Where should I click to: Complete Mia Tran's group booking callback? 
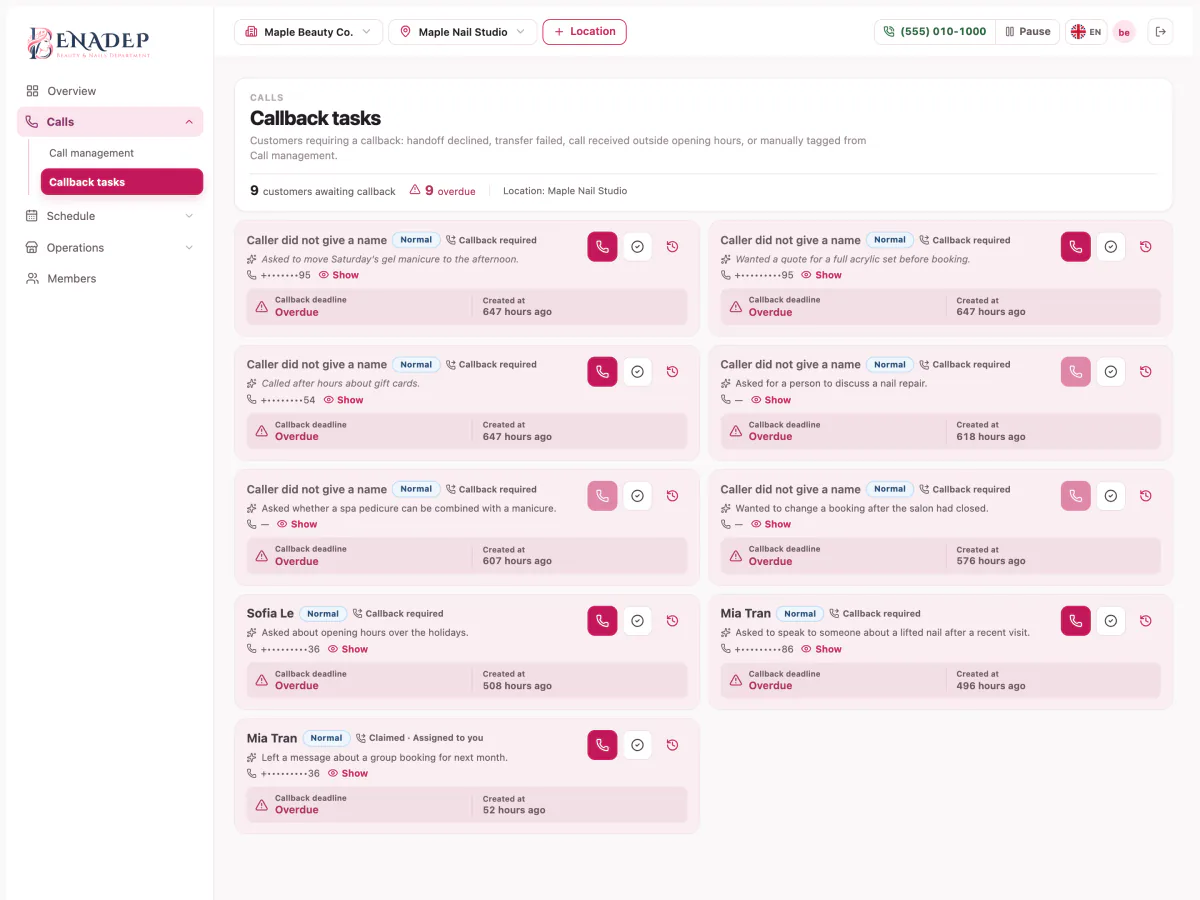click(637, 745)
